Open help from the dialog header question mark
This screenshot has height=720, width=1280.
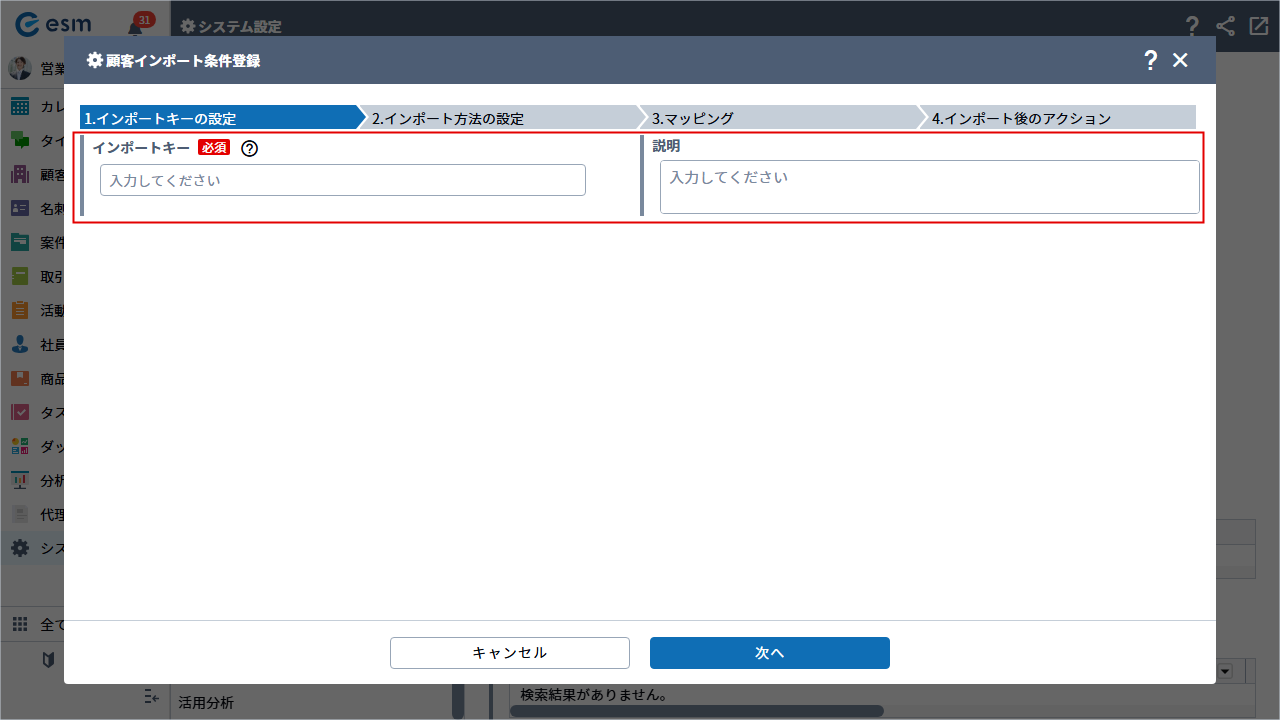pyautogui.click(x=1151, y=60)
